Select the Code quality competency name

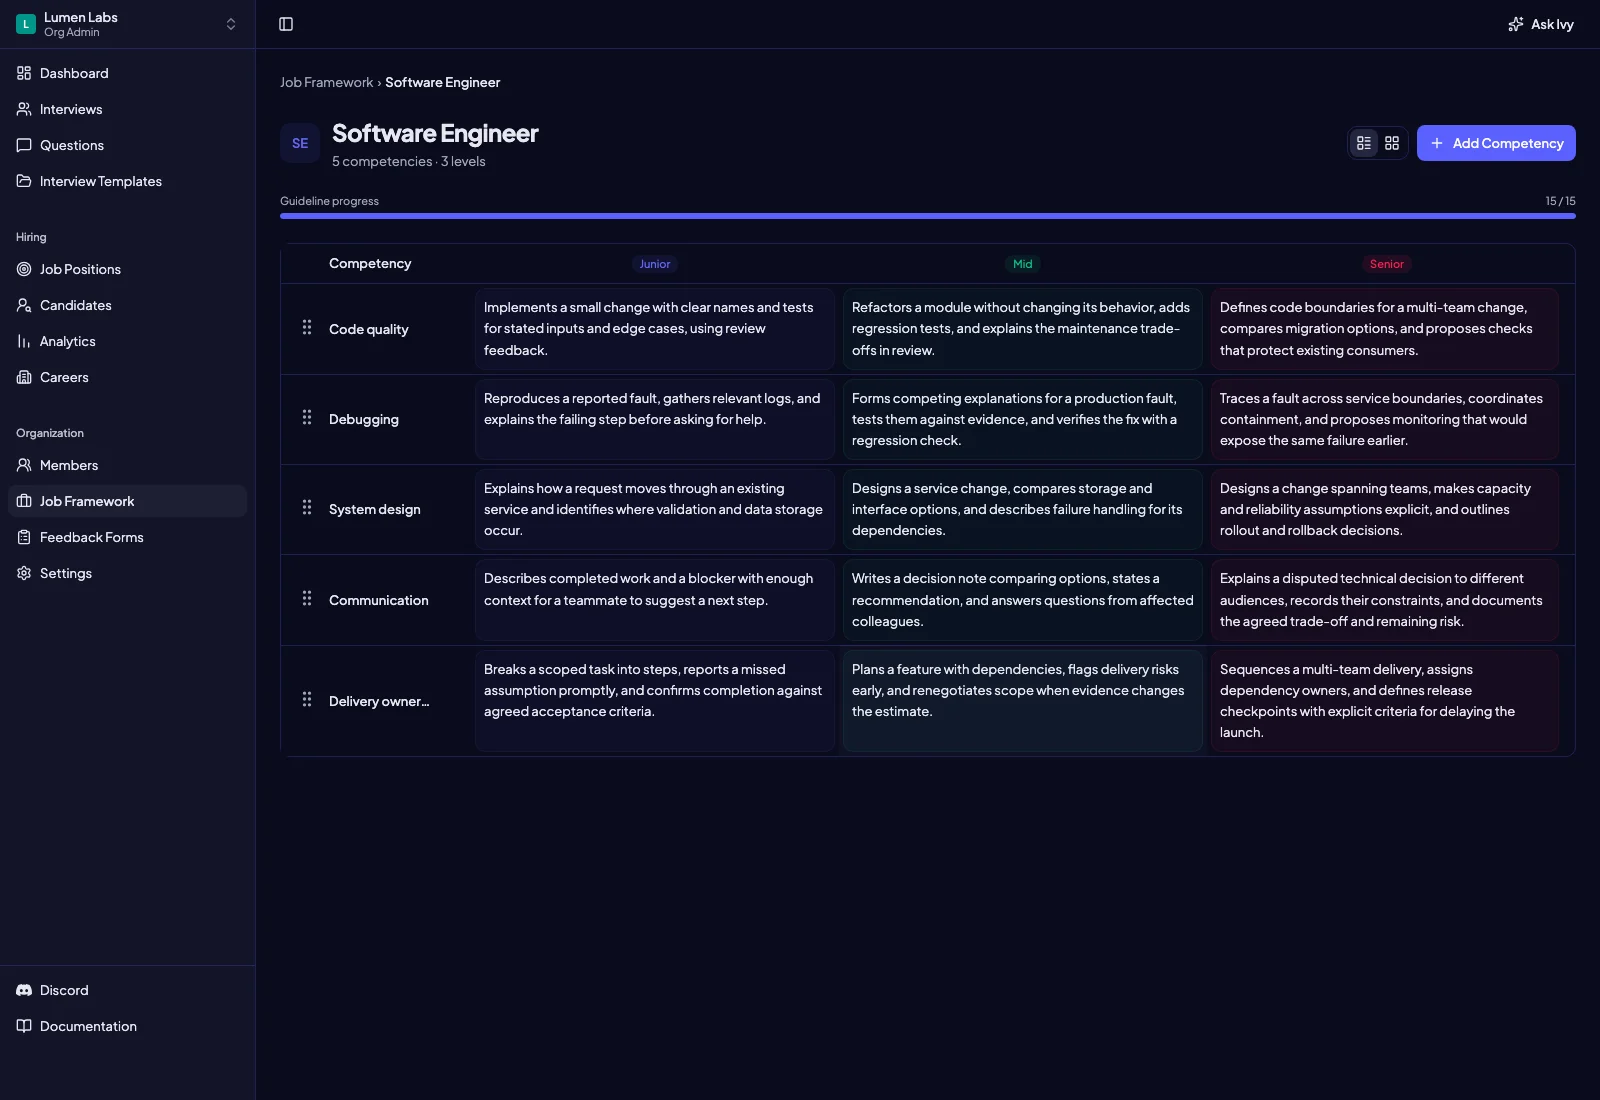(x=369, y=329)
